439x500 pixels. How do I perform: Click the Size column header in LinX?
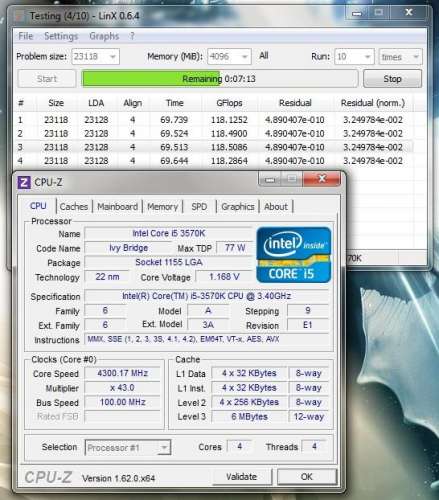56,103
